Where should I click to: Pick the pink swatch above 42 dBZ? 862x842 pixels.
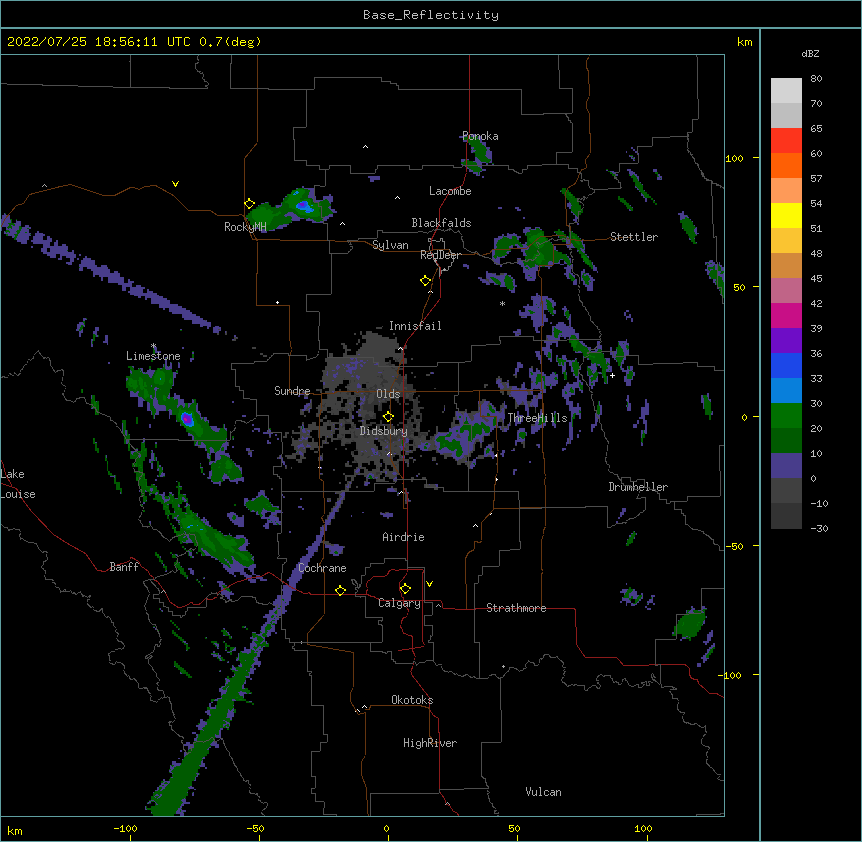[x=786, y=291]
